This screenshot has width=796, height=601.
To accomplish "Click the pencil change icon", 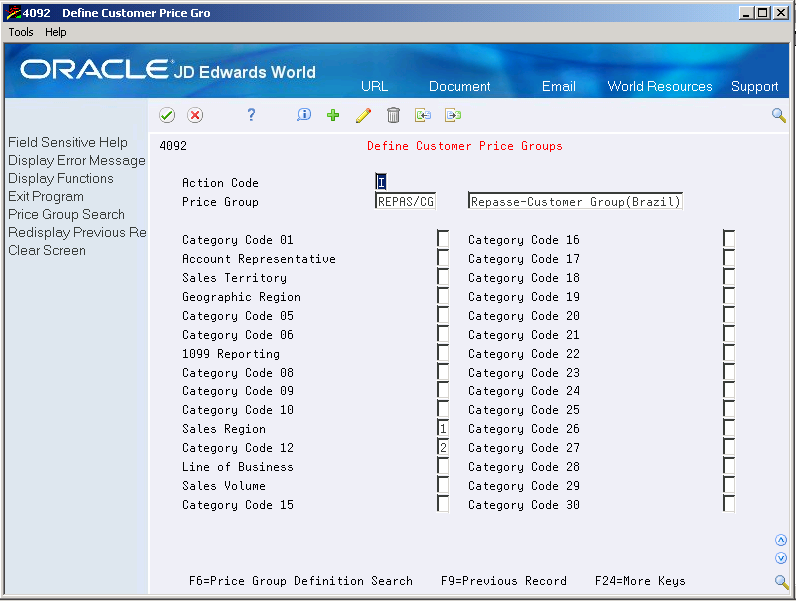I will (363, 115).
